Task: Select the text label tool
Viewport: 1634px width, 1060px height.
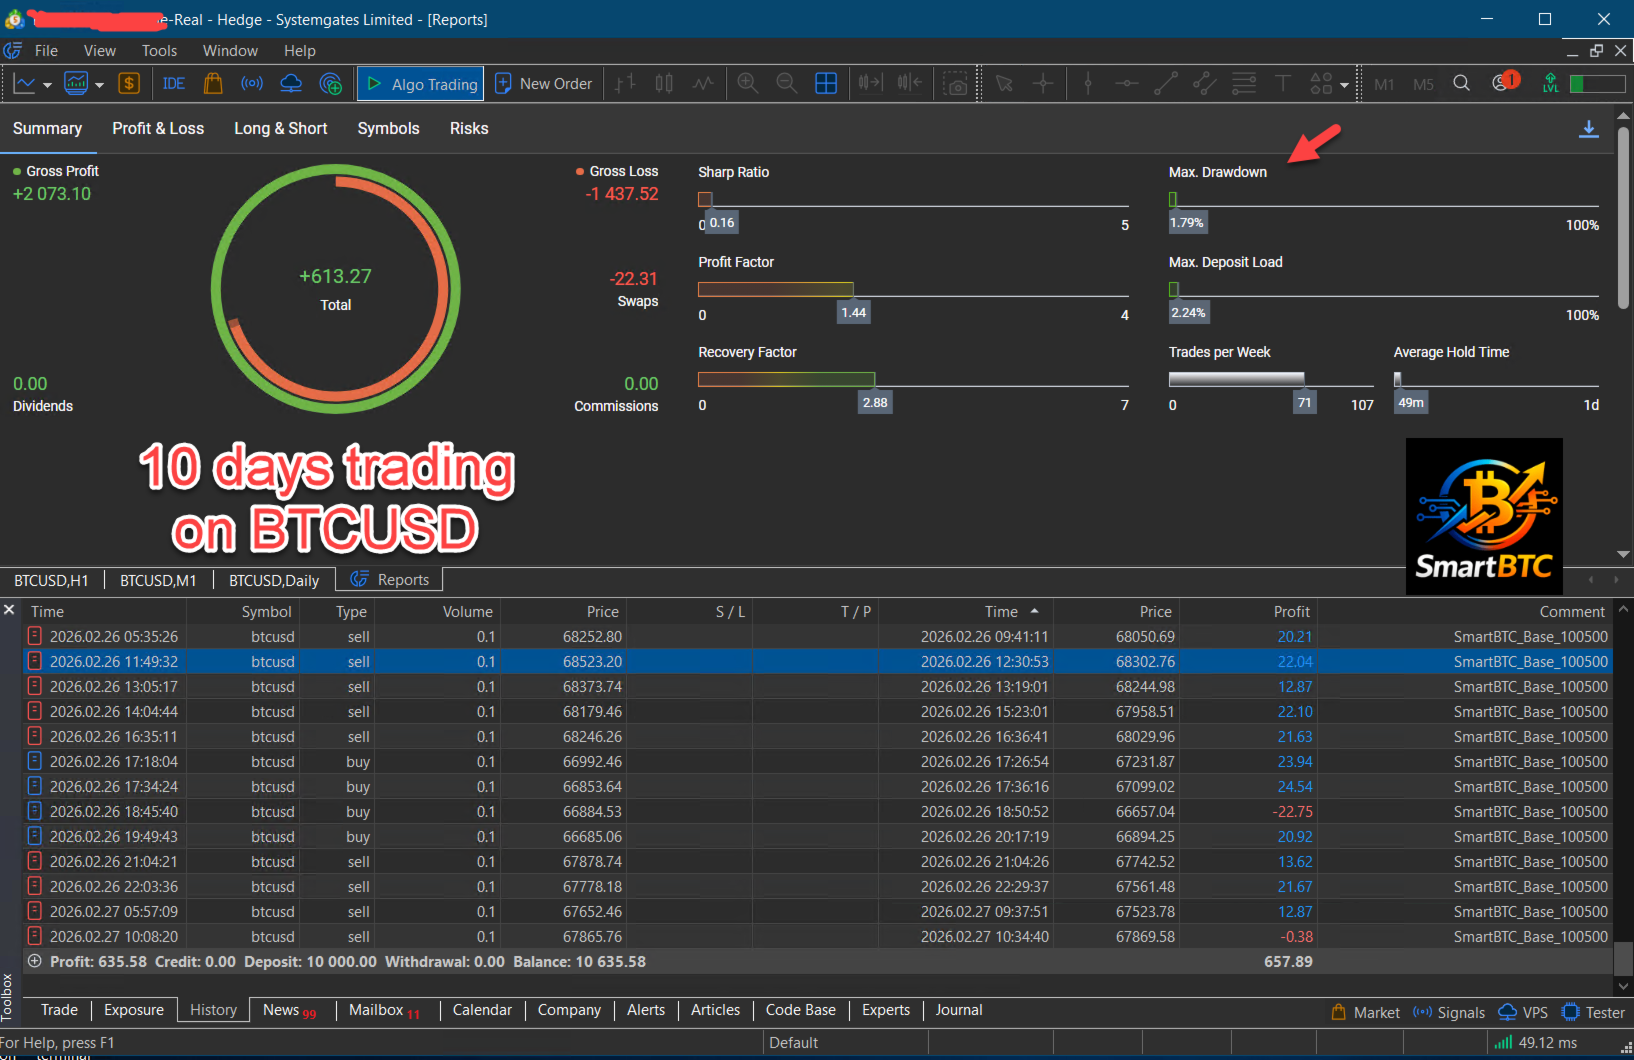Action: [x=1283, y=84]
